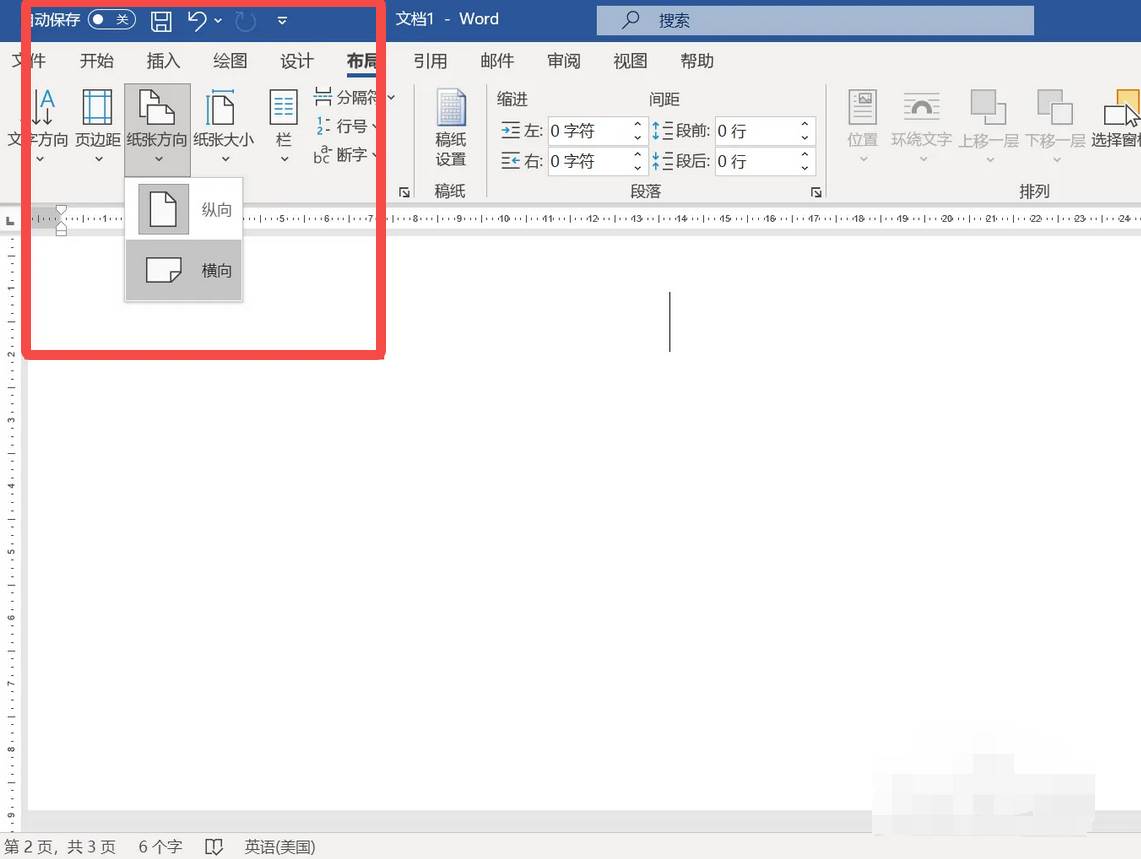This screenshot has height=859, width=1141.
Task: Open the 引用 tab
Action: click(x=430, y=61)
